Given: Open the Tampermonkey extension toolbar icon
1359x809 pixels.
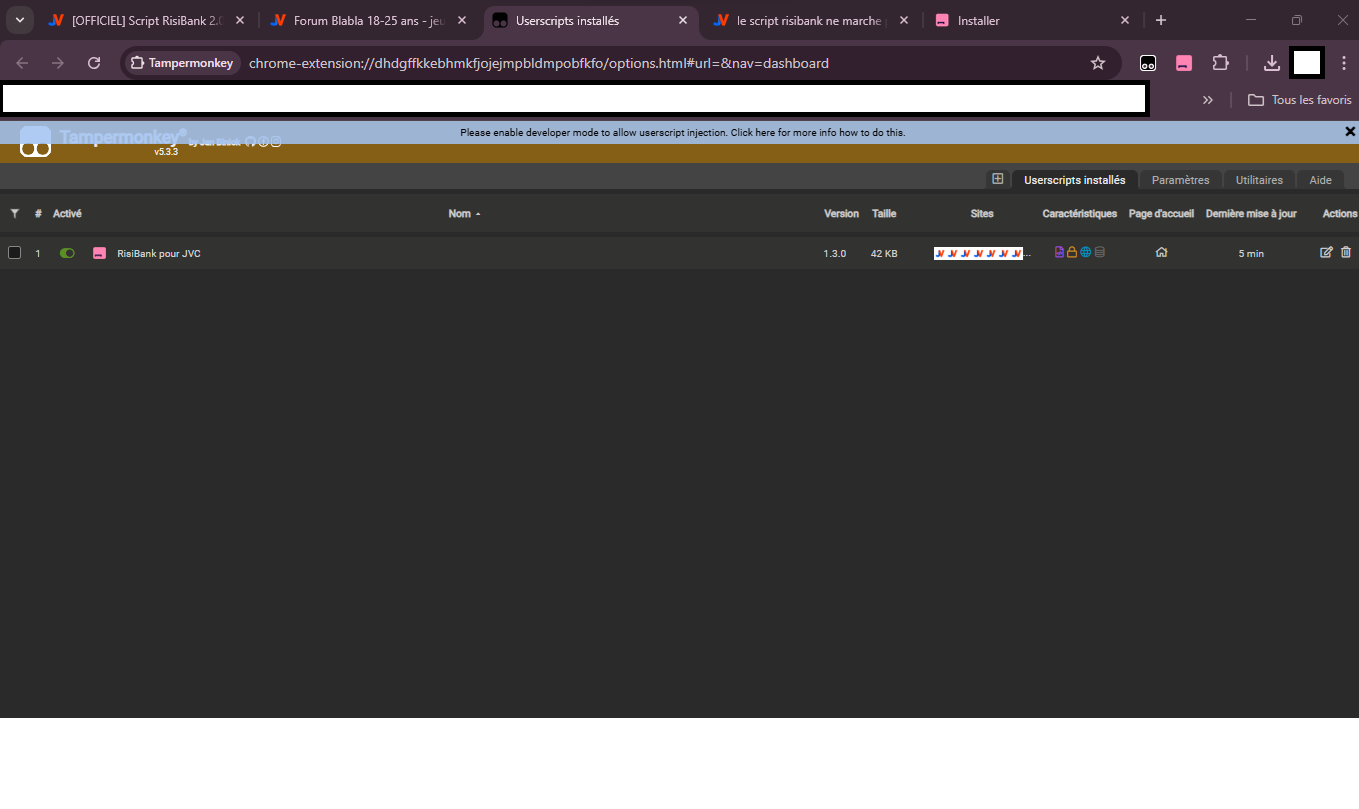Looking at the screenshot, I should pos(1148,63).
